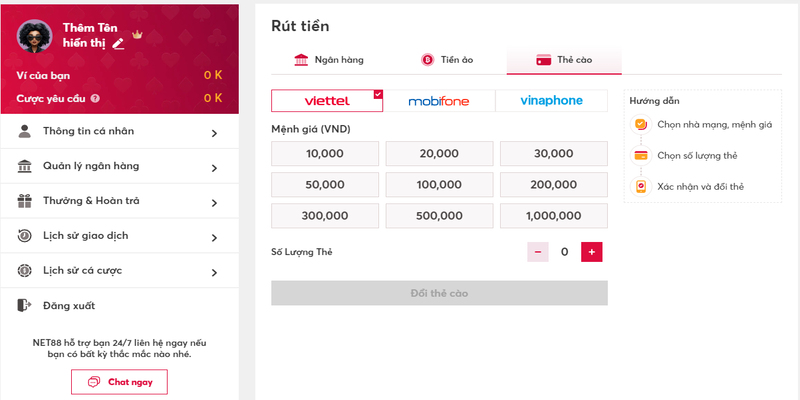Click the Xác nhận và đổi thẻ guide icon

pyautogui.click(x=641, y=187)
